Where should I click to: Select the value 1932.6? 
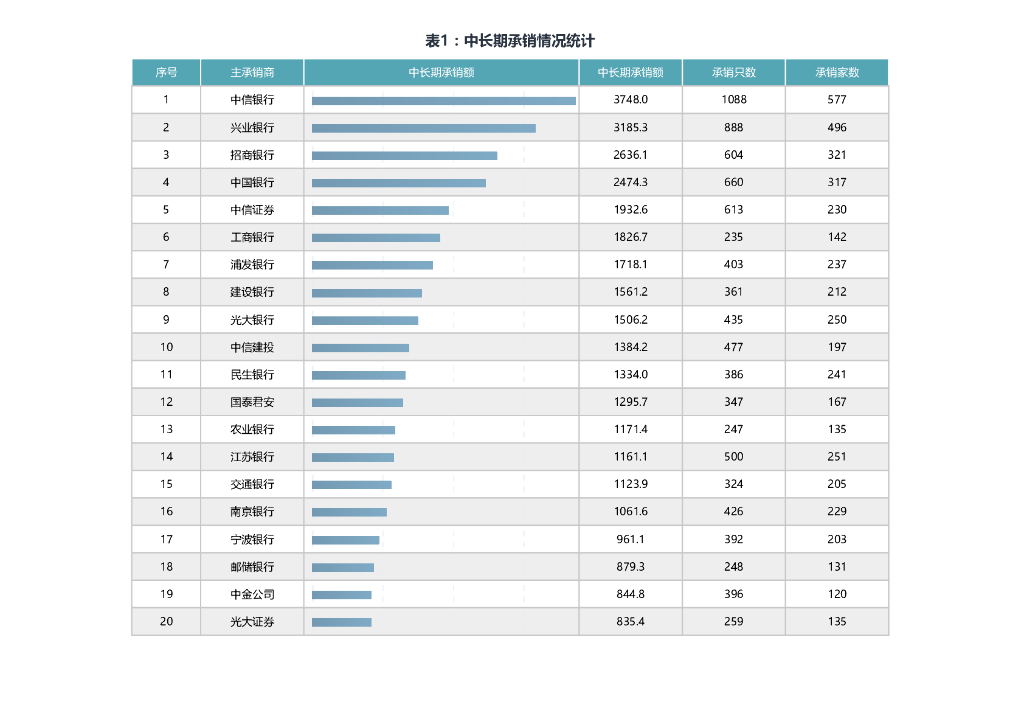pyautogui.click(x=630, y=210)
